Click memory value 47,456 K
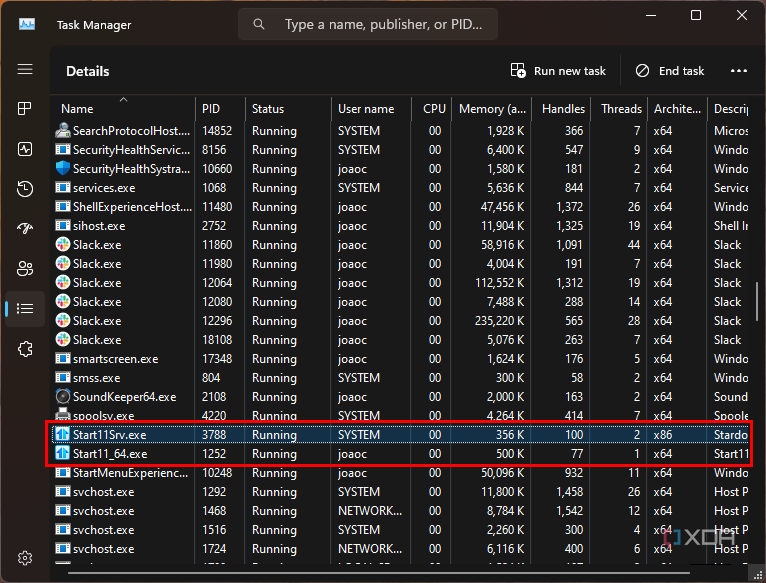766x583 pixels. click(x=502, y=207)
